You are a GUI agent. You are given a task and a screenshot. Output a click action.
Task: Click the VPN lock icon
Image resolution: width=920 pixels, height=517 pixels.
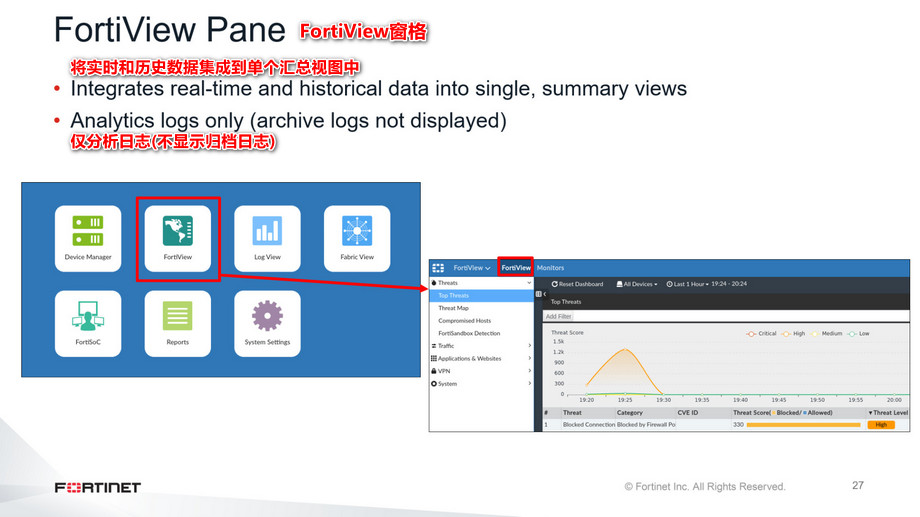434,371
